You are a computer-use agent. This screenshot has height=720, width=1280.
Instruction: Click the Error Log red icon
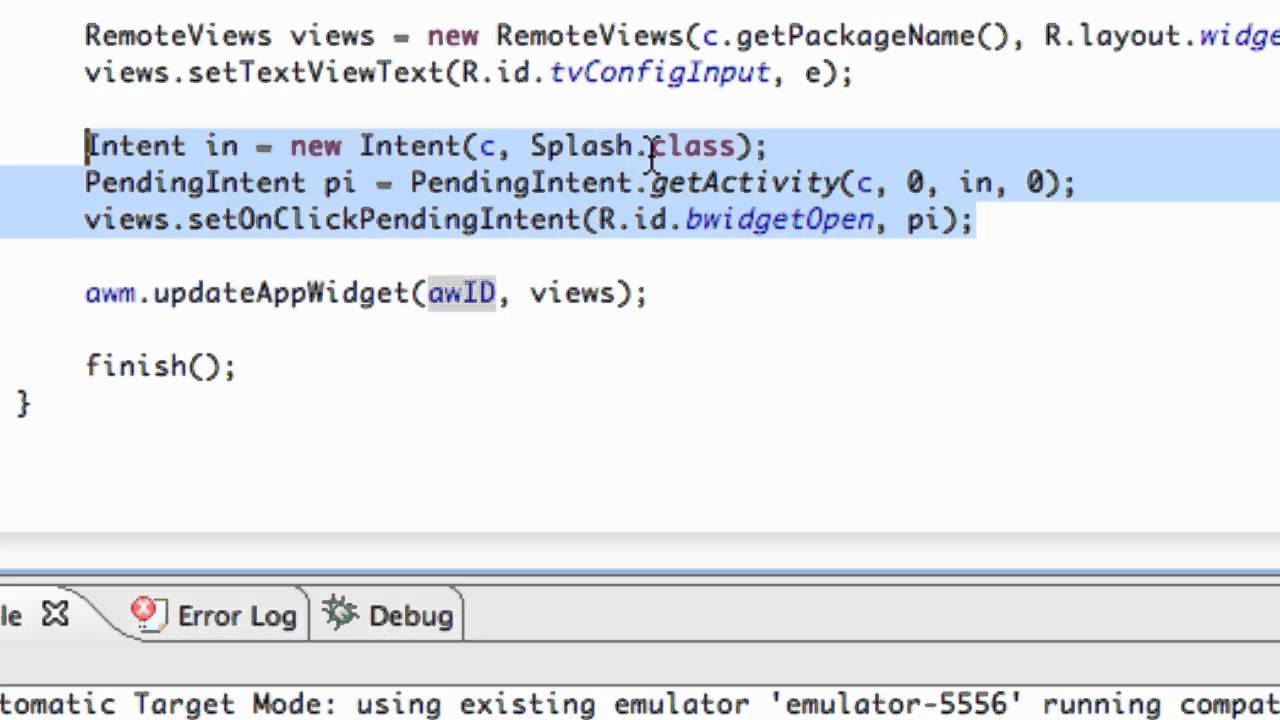[x=148, y=614]
